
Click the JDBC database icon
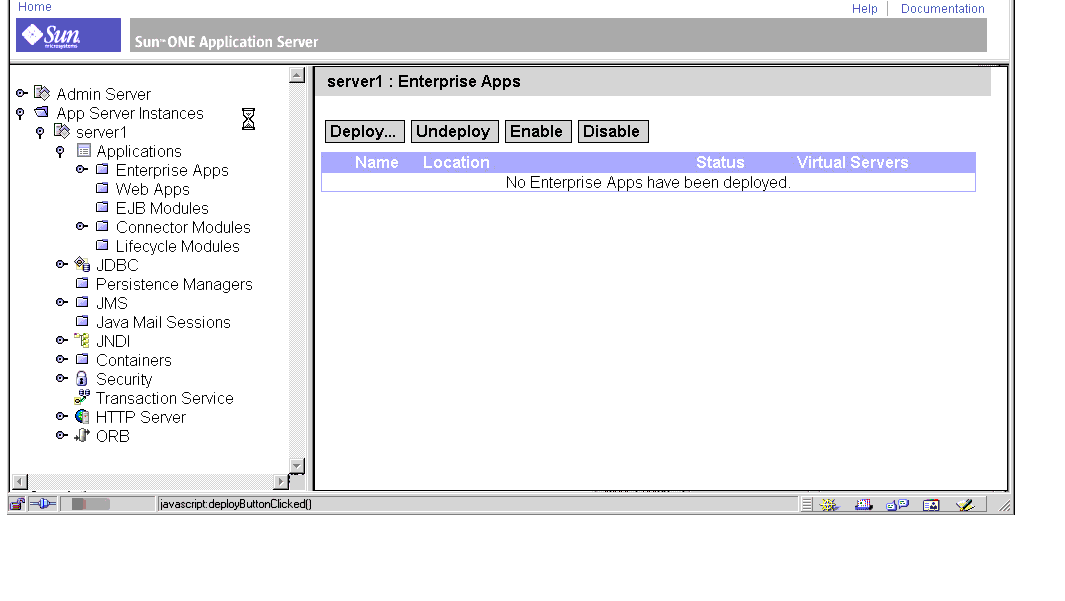tap(82, 264)
